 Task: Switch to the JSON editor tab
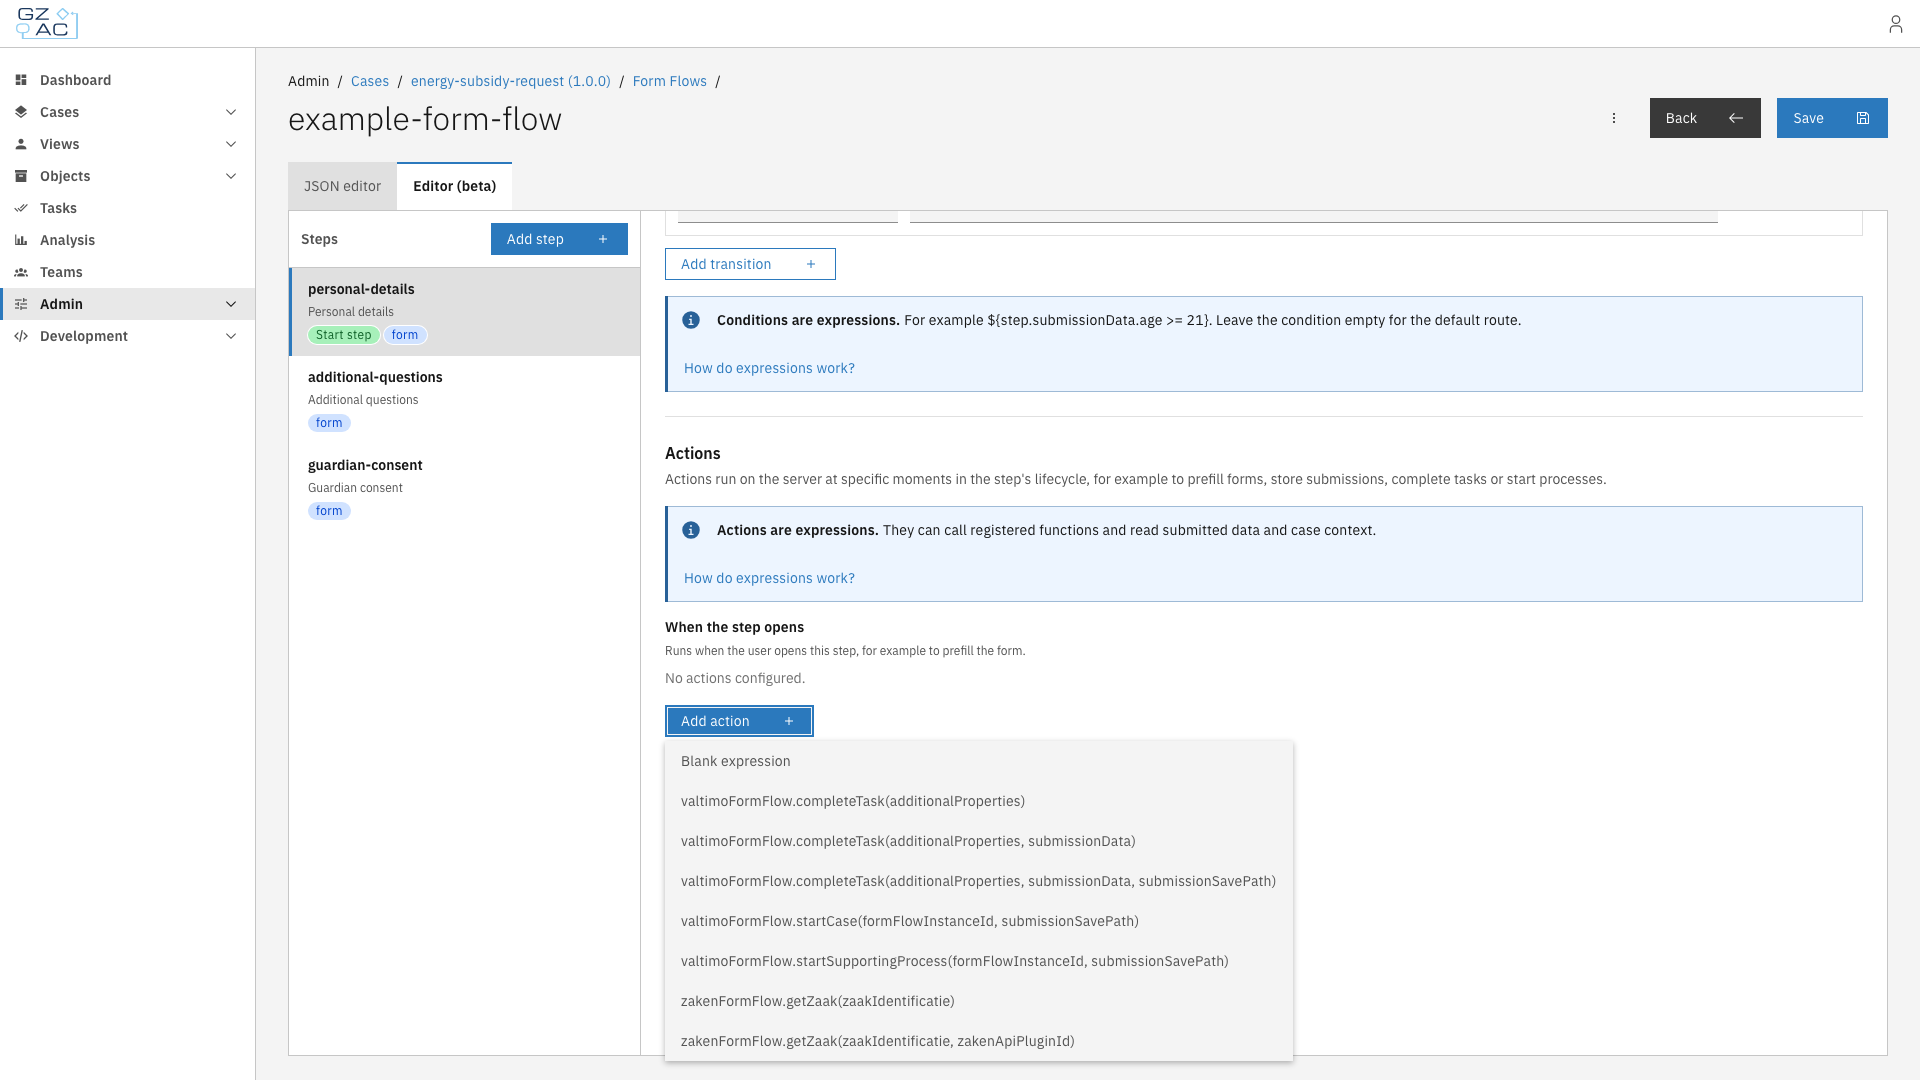pyautogui.click(x=342, y=186)
